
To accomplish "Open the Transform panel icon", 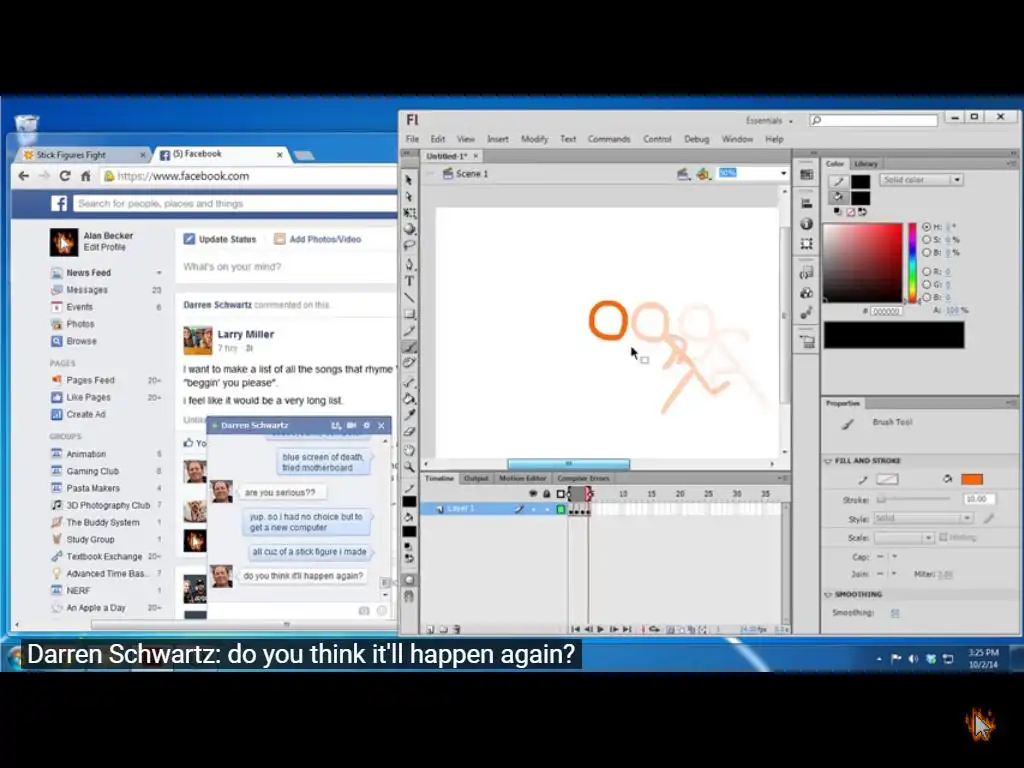I will point(807,244).
